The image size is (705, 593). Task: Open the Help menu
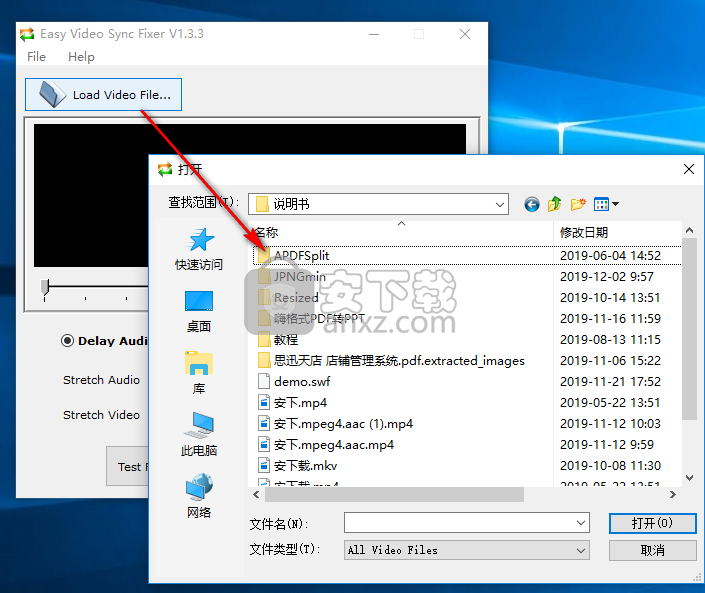[x=81, y=57]
